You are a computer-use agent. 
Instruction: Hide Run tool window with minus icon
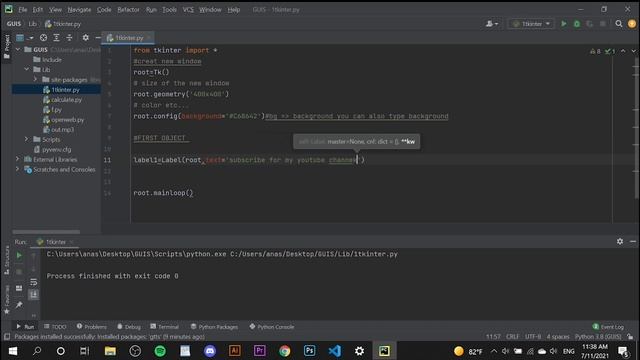[x=632, y=241]
